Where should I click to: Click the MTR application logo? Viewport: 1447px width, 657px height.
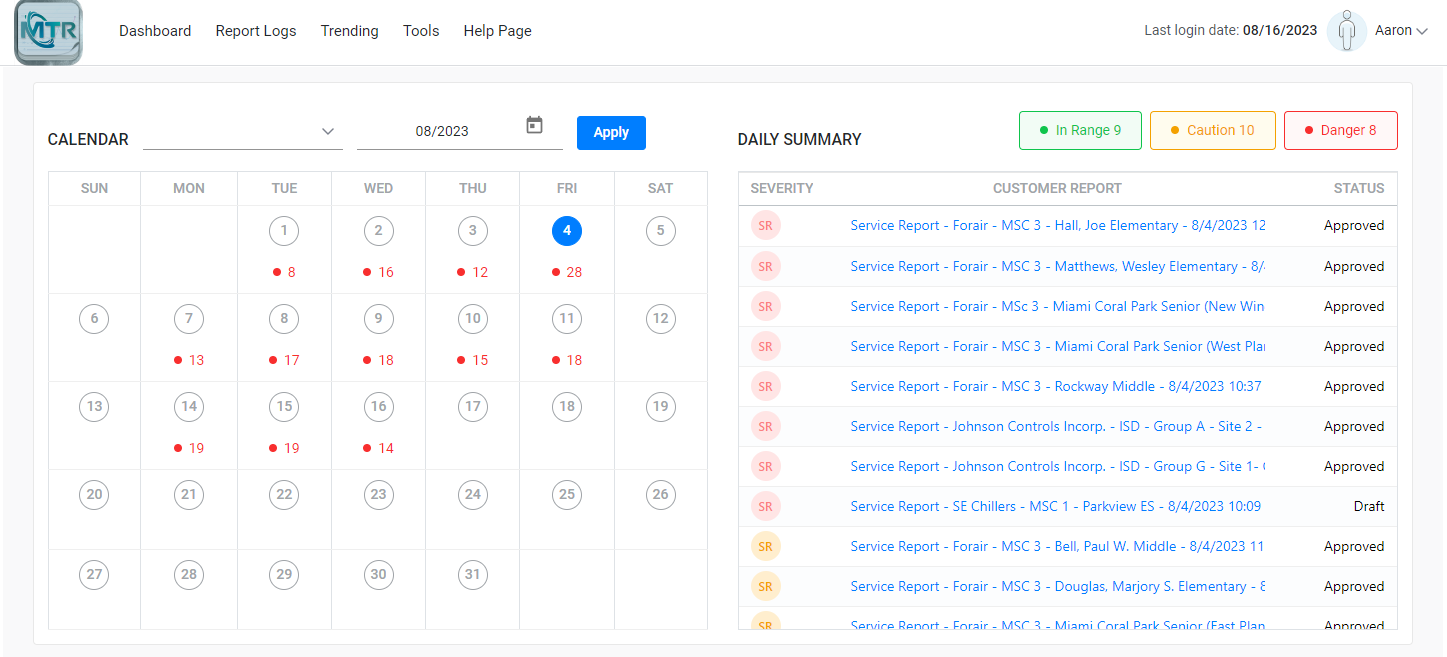[x=47, y=31]
